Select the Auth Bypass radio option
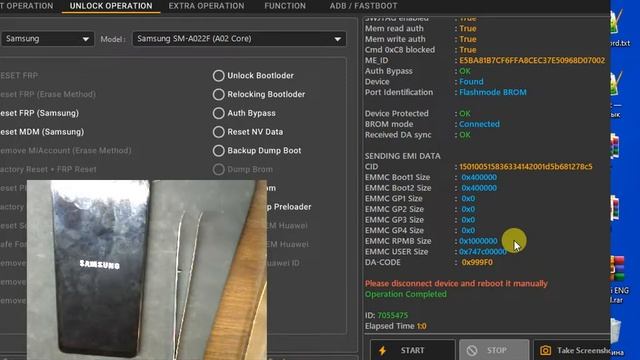Image resolution: width=640 pixels, height=360 pixels. click(x=218, y=113)
